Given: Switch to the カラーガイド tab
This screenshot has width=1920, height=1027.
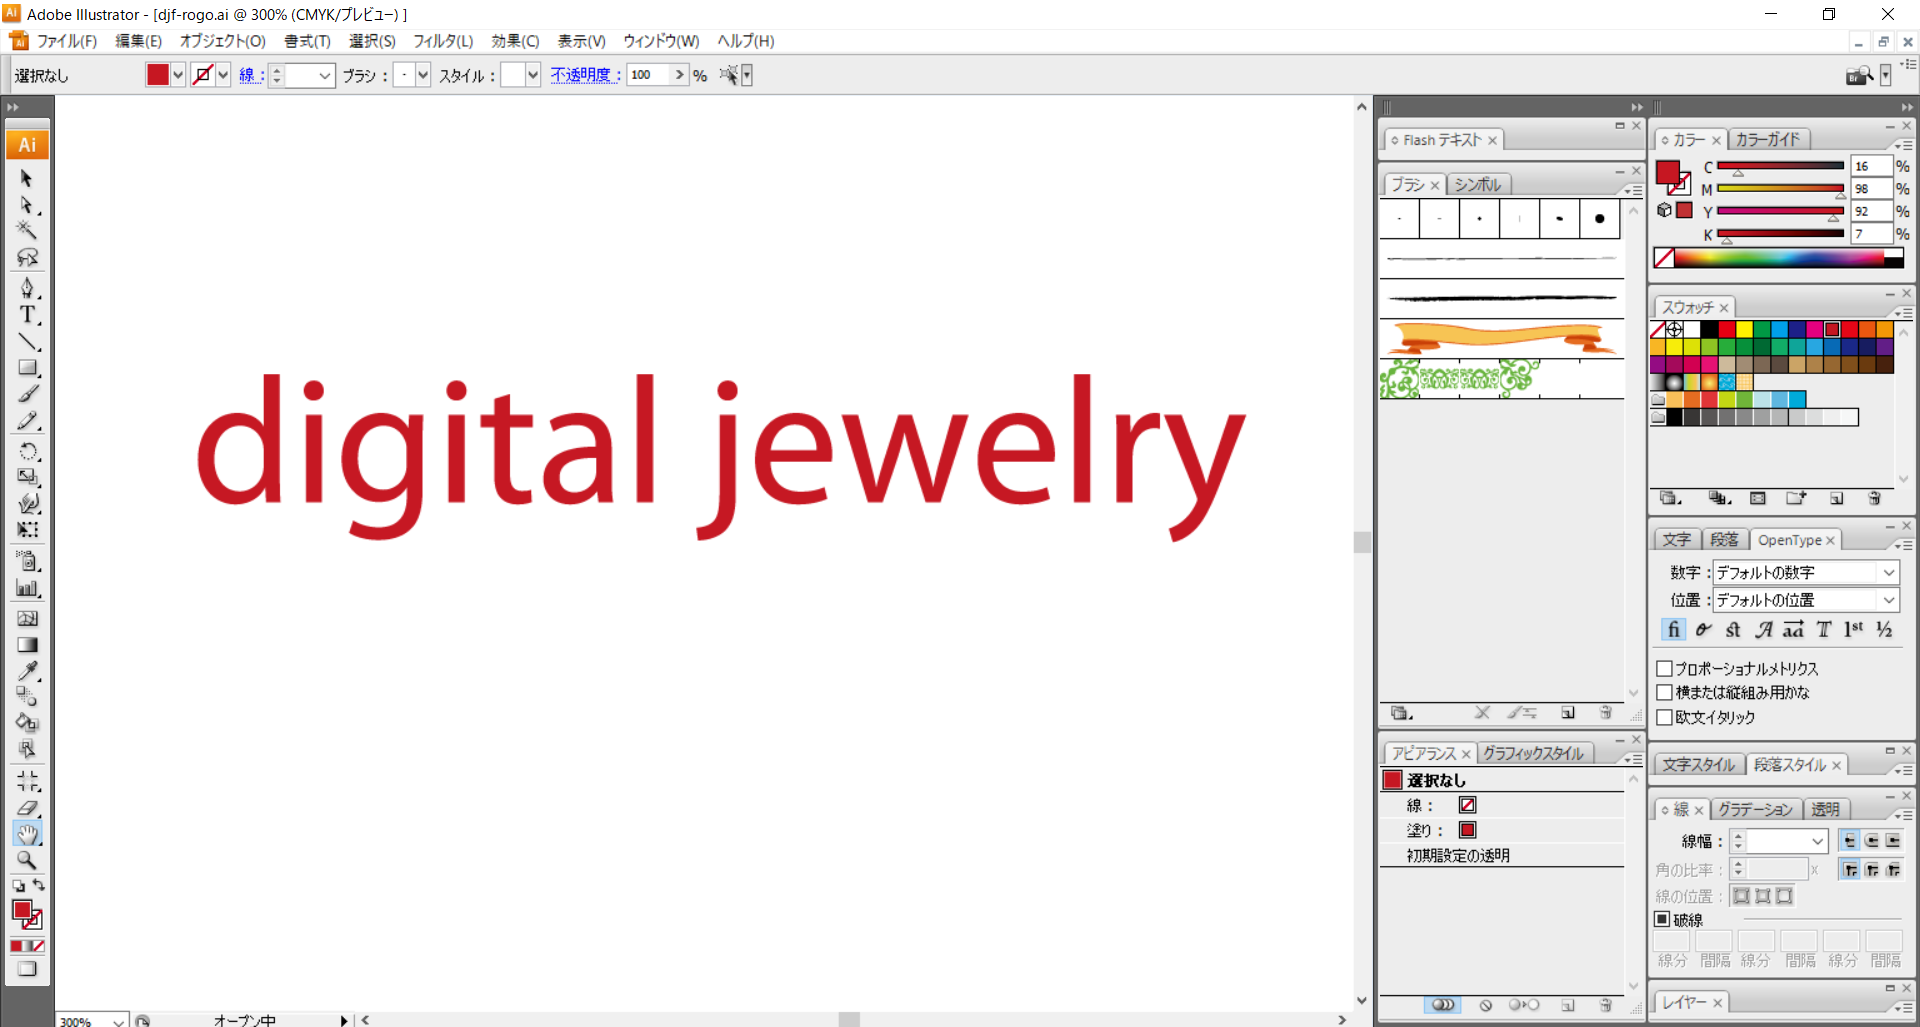Looking at the screenshot, I should [1768, 140].
